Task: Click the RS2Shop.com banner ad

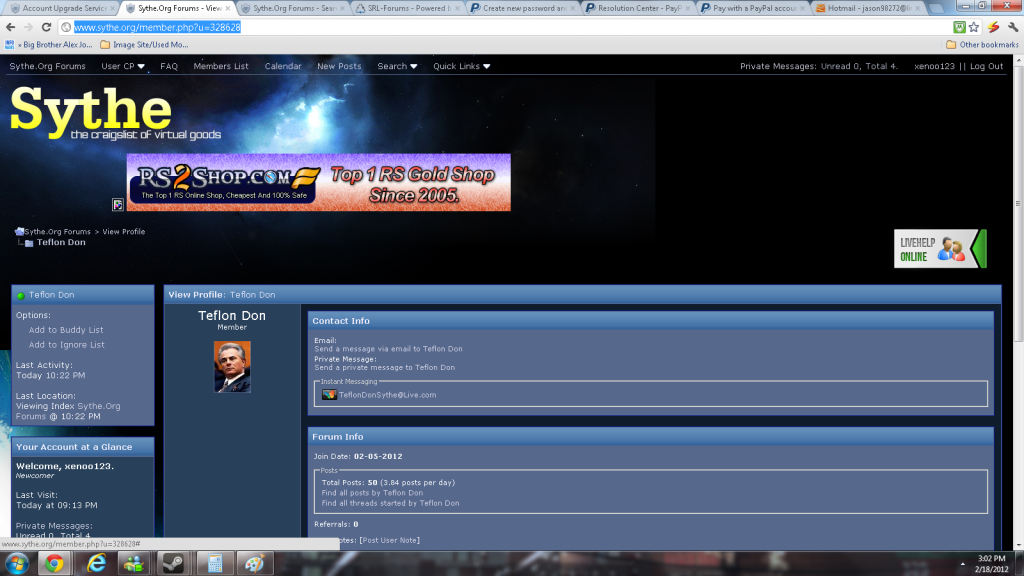Action: [x=319, y=182]
